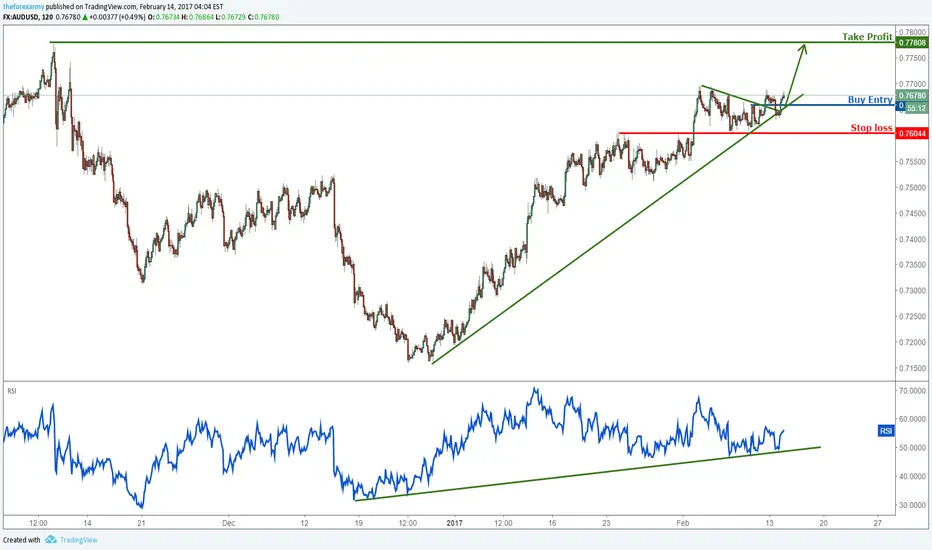Screen dimensions: 932x550
Task: Click the Feb label on time axis
Action: pyautogui.click(x=682, y=523)
